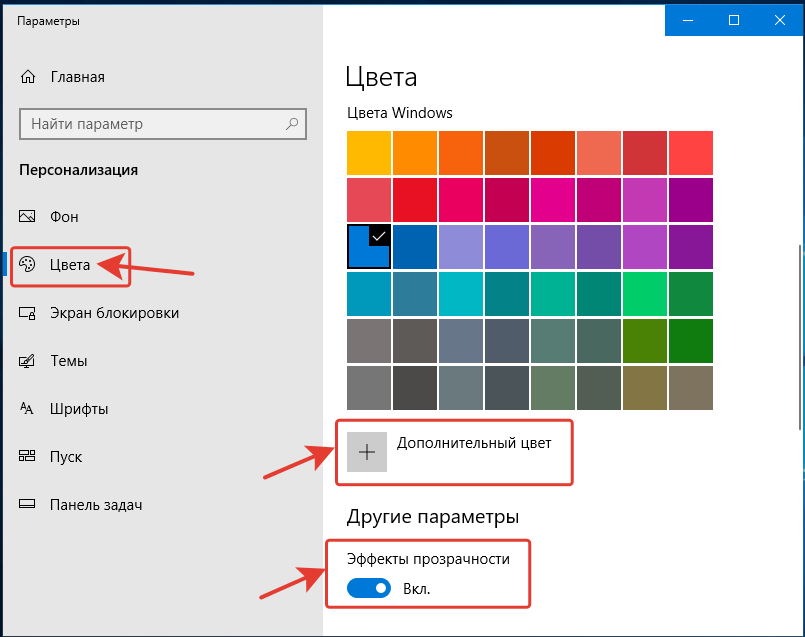
Task: Open the Главная home page
Action: tap(78, 77)
